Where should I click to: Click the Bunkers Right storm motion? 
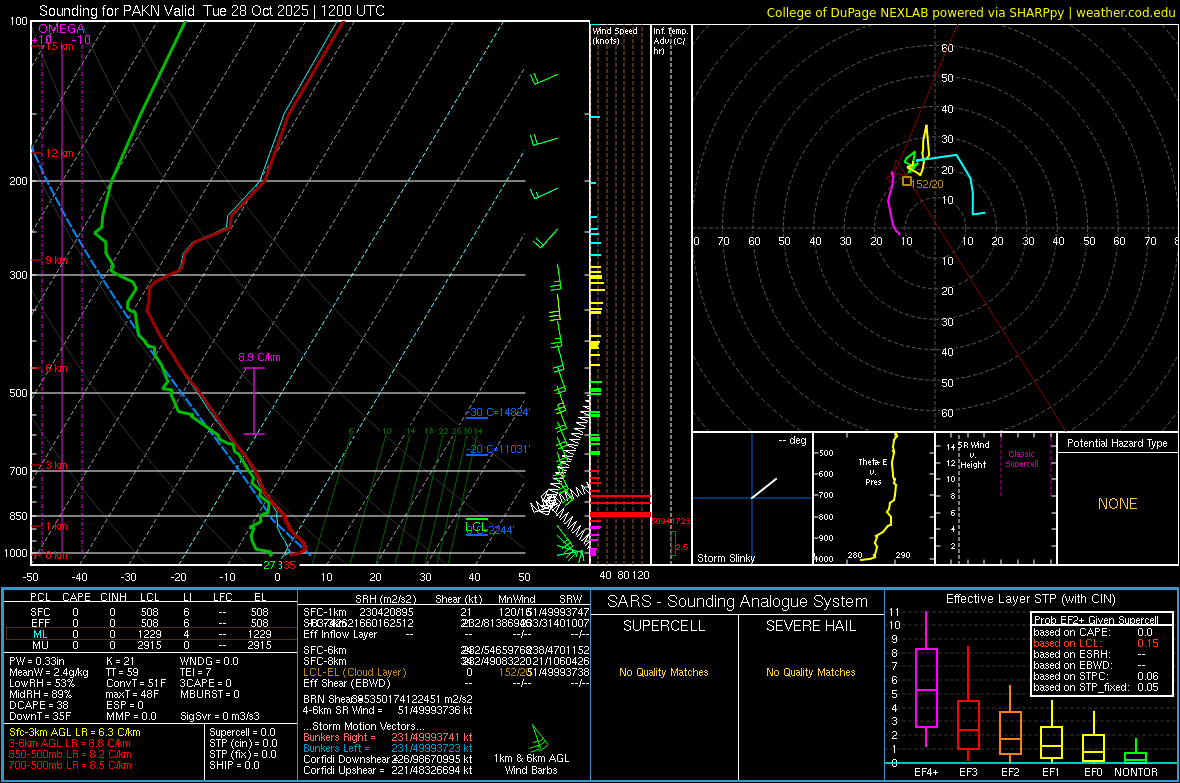tap(388, 737)
